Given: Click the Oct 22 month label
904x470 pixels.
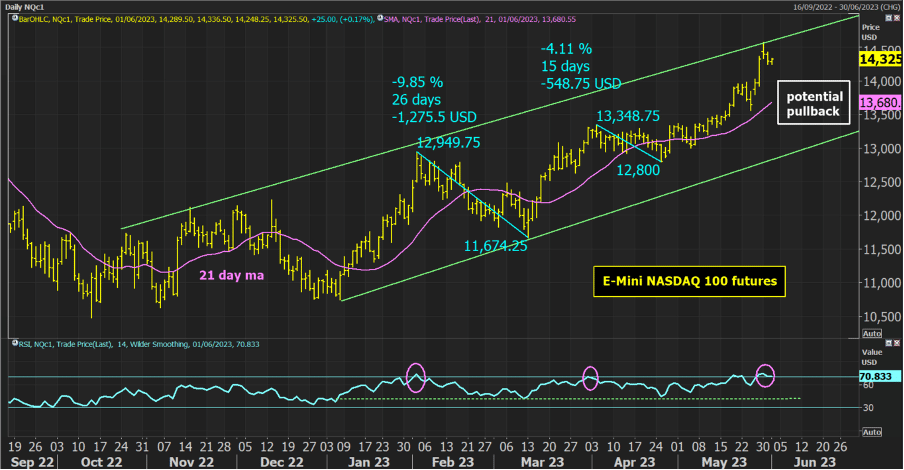Looking at the screenshot, I should [101, 462].
